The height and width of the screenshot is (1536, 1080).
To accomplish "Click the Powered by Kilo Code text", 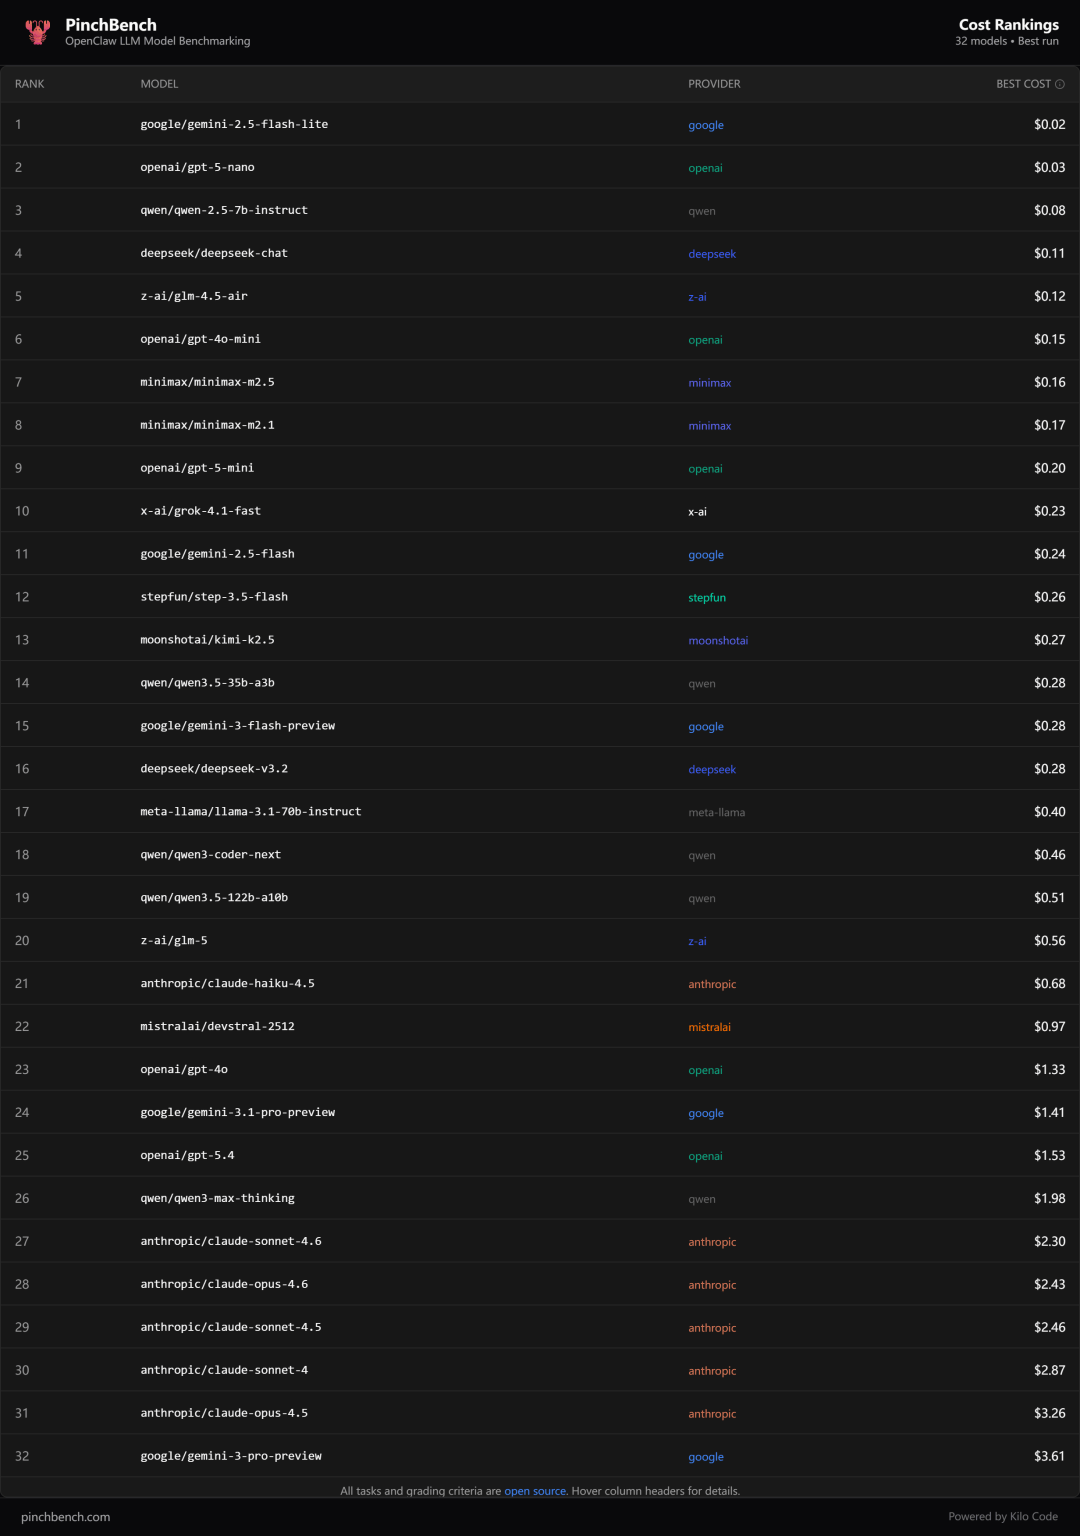I will 1002,1517.
